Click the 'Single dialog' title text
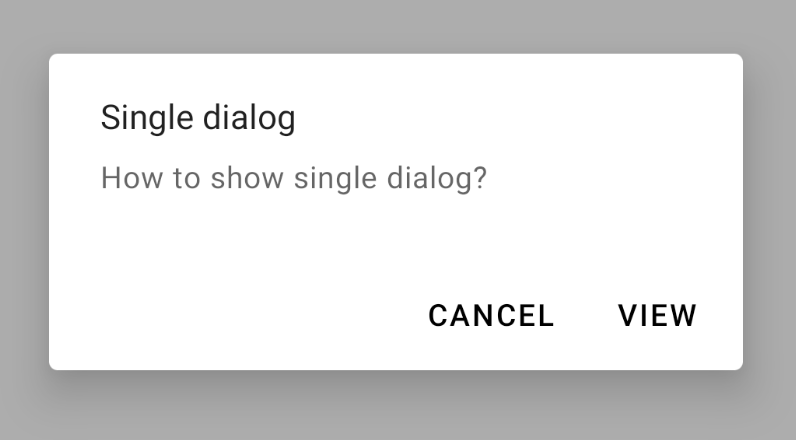 (198, 118)
